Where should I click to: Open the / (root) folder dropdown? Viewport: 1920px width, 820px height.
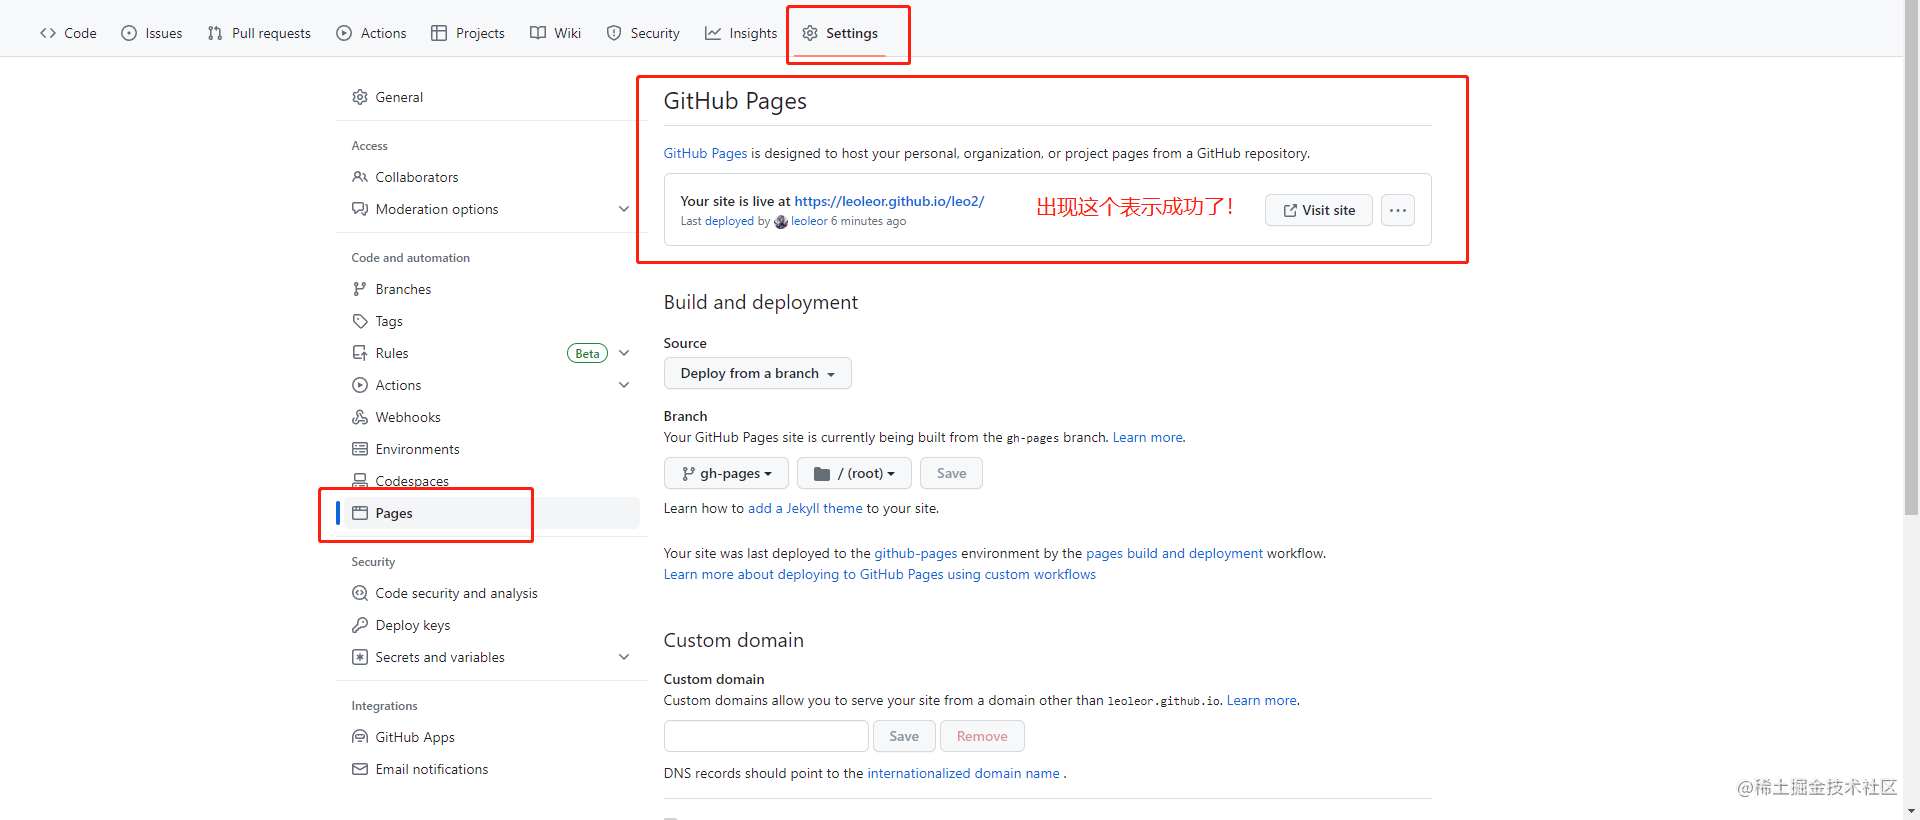(x=854, y=473)
